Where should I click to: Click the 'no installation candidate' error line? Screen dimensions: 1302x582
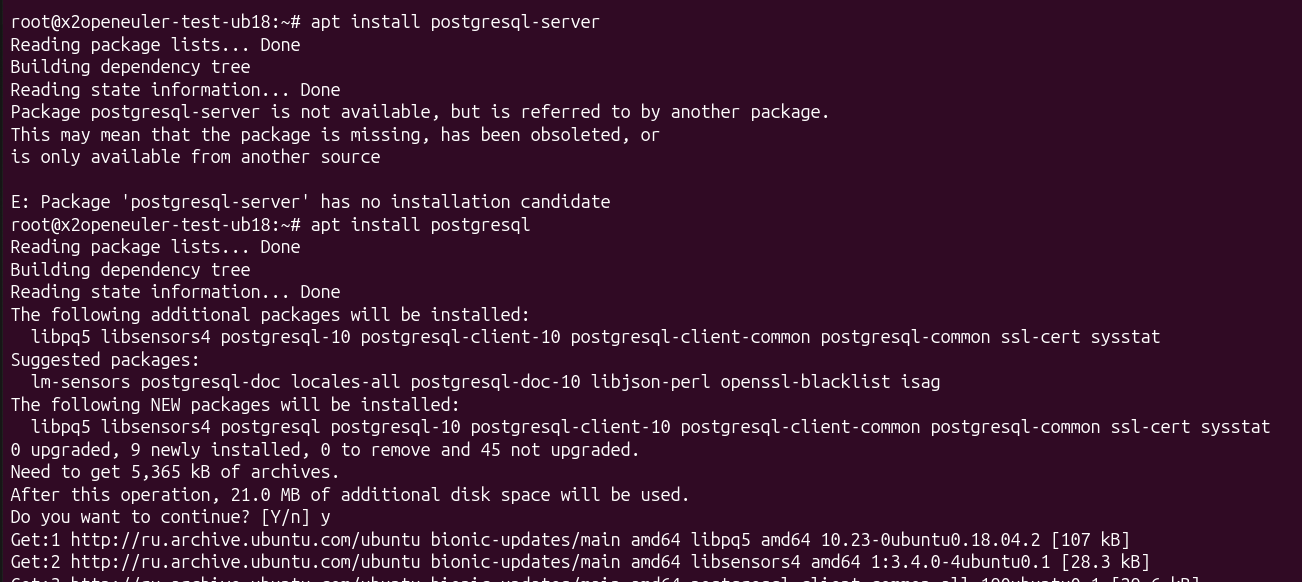(310, 202)
